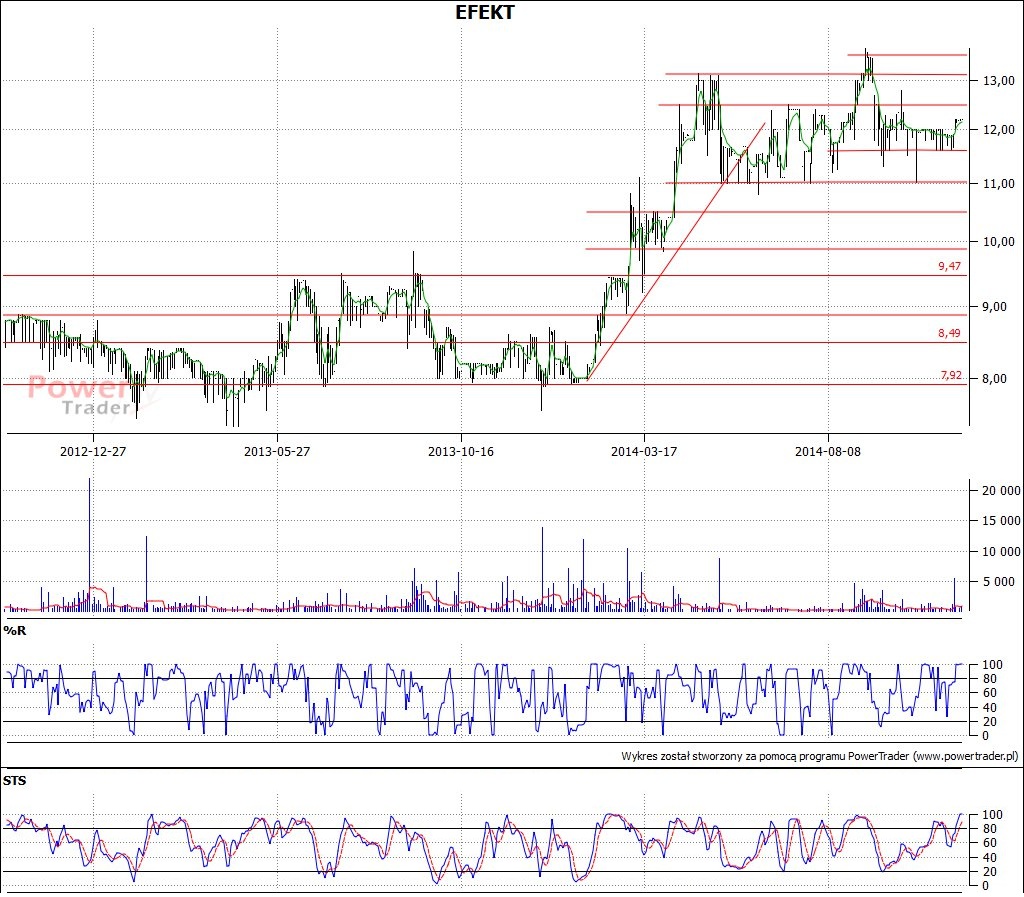Click the PowerTrader attribution text
Screen dimensions: 1024x897
click(820, 757)
